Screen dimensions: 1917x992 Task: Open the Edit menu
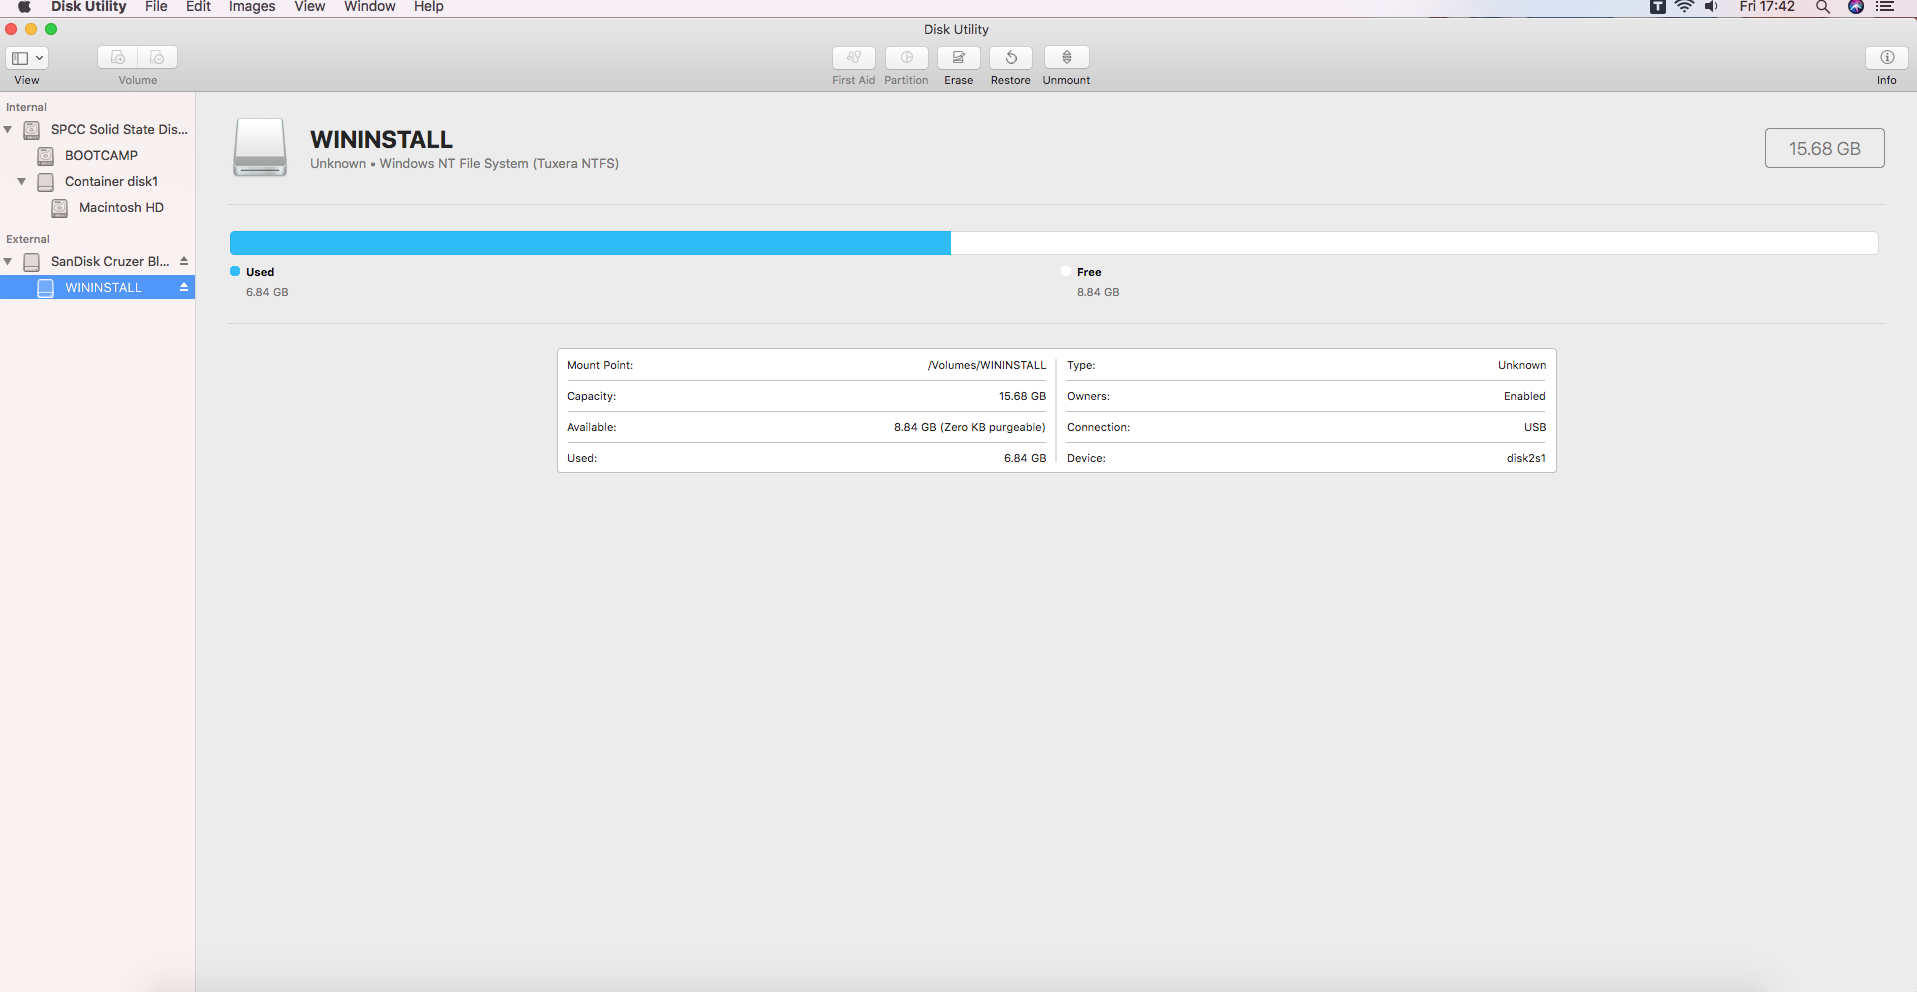pyautogui.click(x=198, y=7)
